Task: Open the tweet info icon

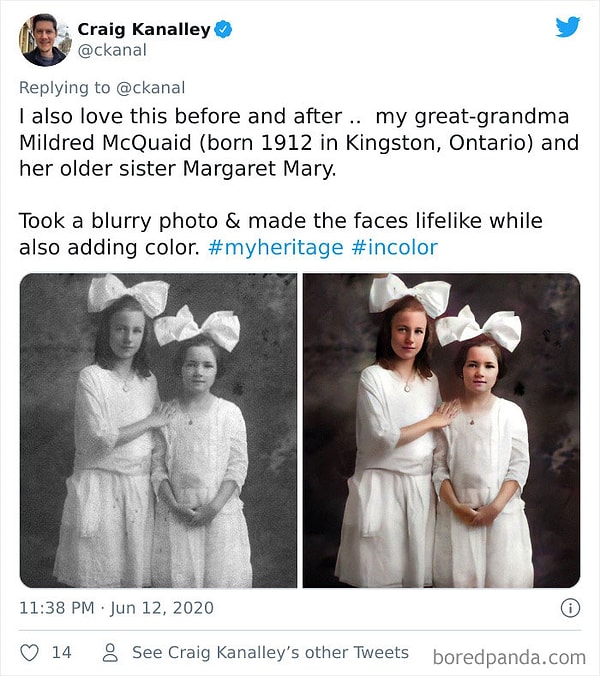Action: [570, 608]
